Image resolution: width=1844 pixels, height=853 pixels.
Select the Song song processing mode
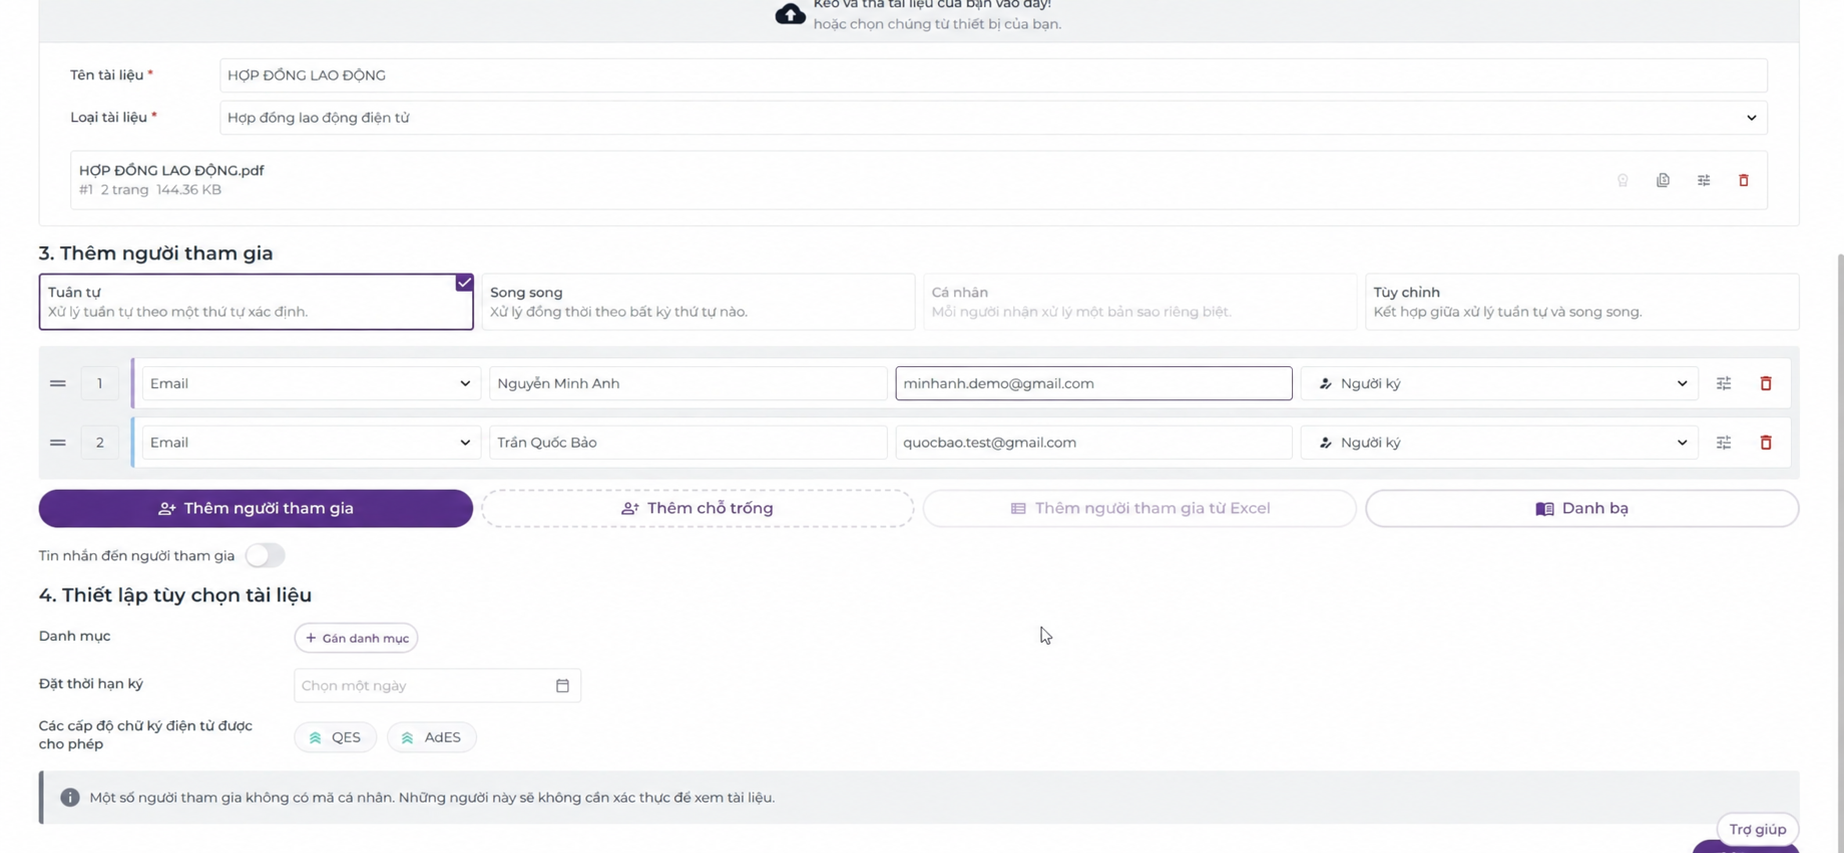[698, 301]
